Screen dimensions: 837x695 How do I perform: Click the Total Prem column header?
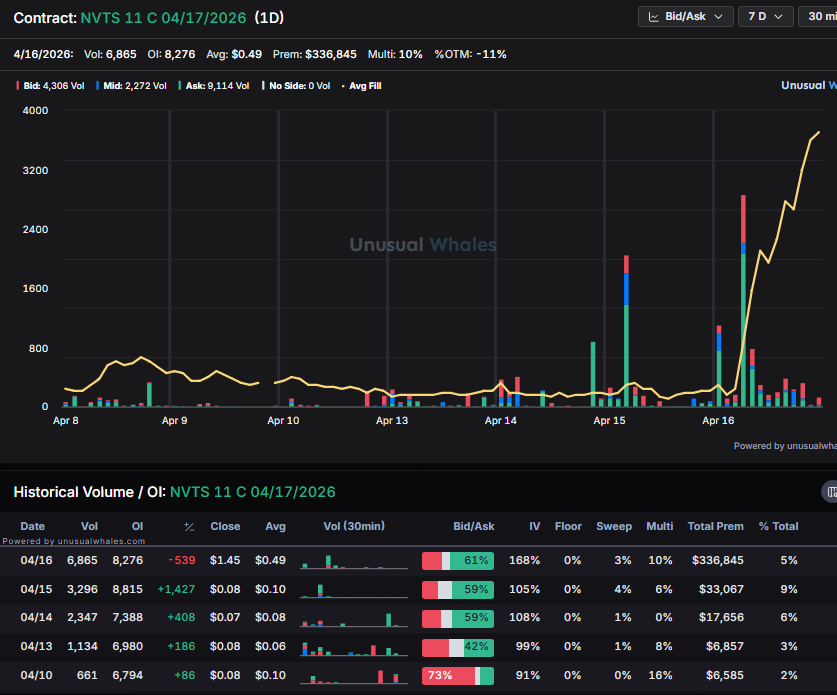716,526
